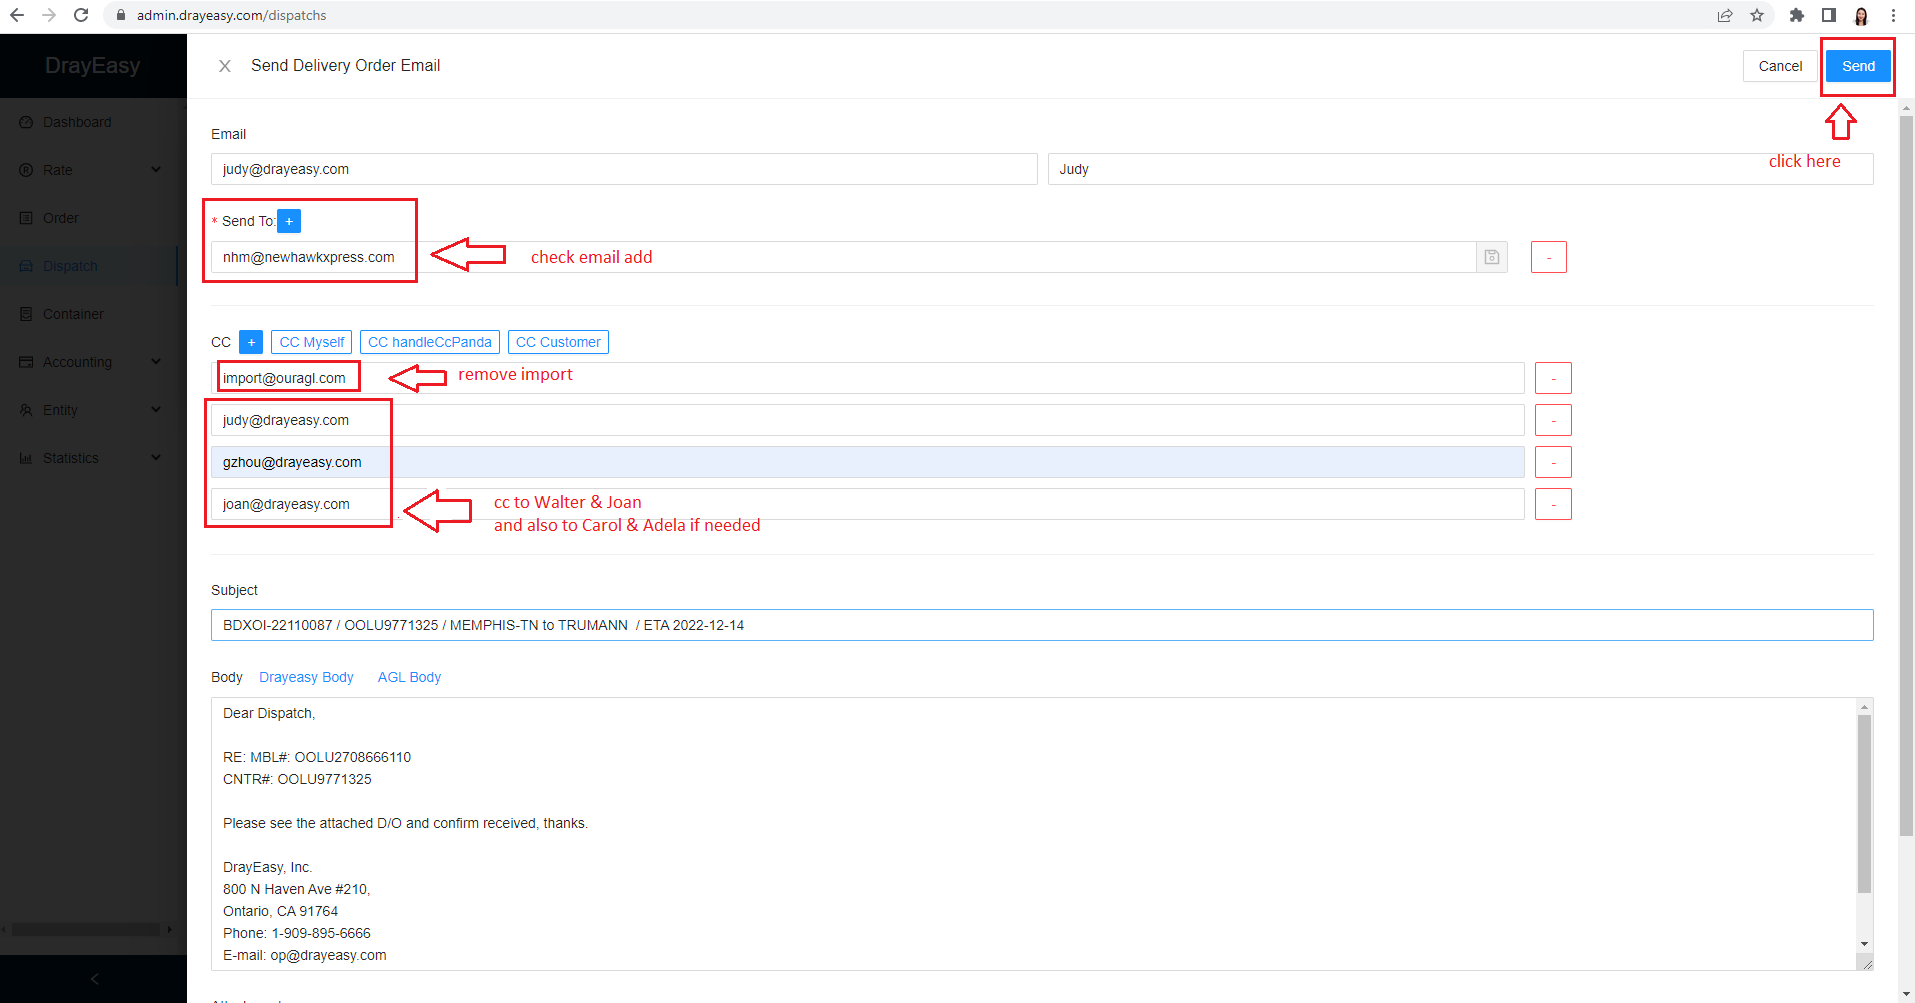
Task: Open the browser extensions puzzle icon
Action: pos(1796,15)
